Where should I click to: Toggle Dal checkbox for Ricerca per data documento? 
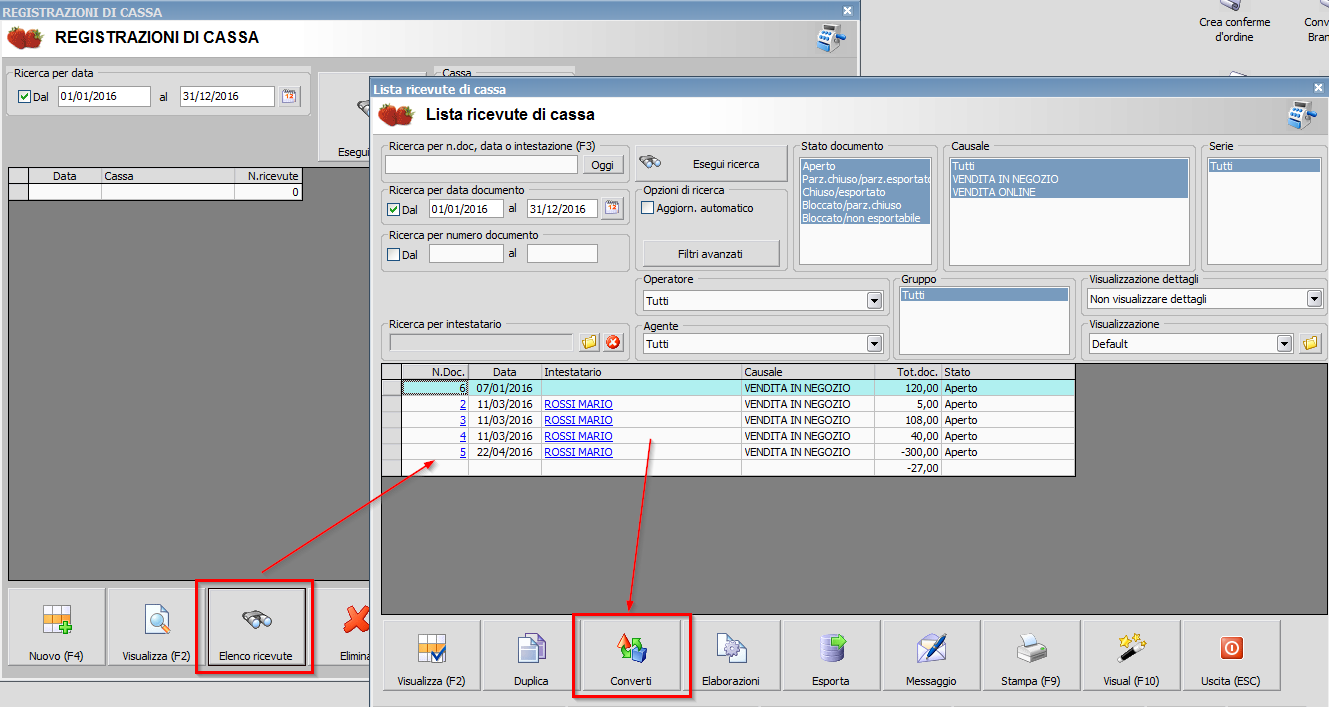coord(393,210)
